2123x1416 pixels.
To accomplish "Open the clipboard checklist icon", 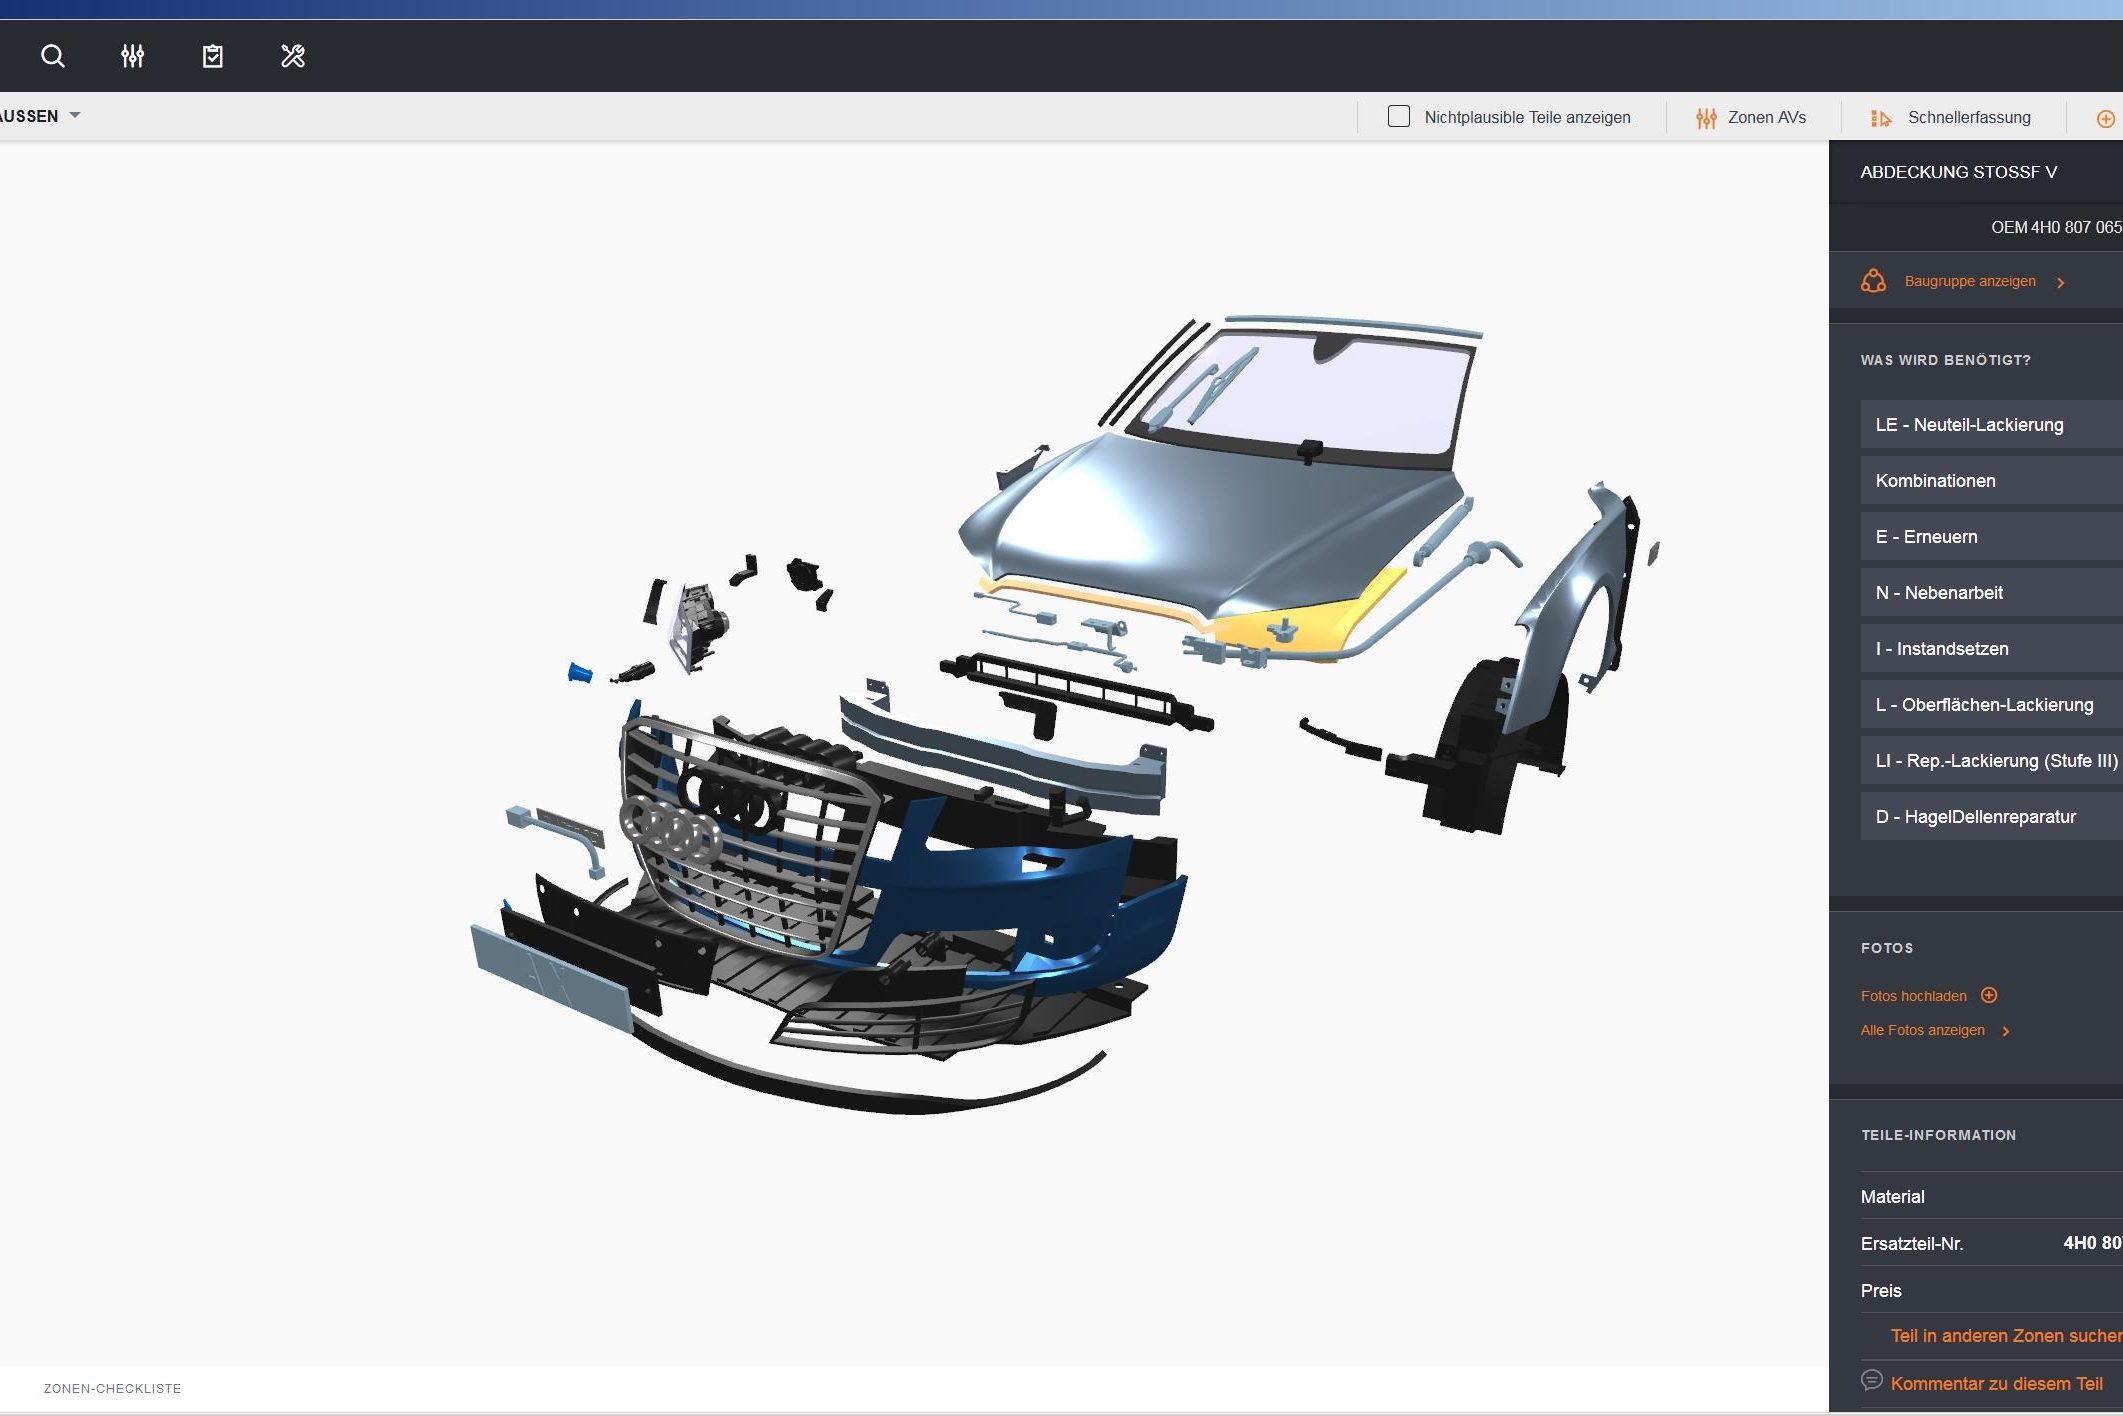I will point(212,56).
